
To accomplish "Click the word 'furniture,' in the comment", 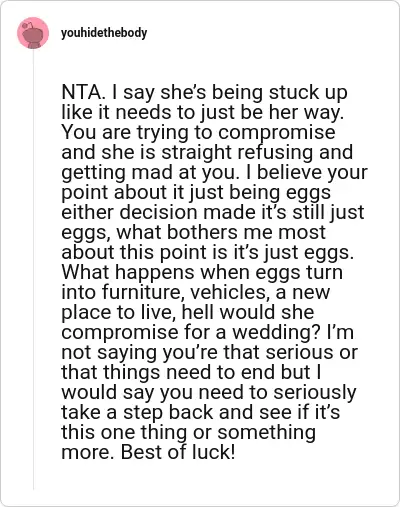I will tap(143, 292).
